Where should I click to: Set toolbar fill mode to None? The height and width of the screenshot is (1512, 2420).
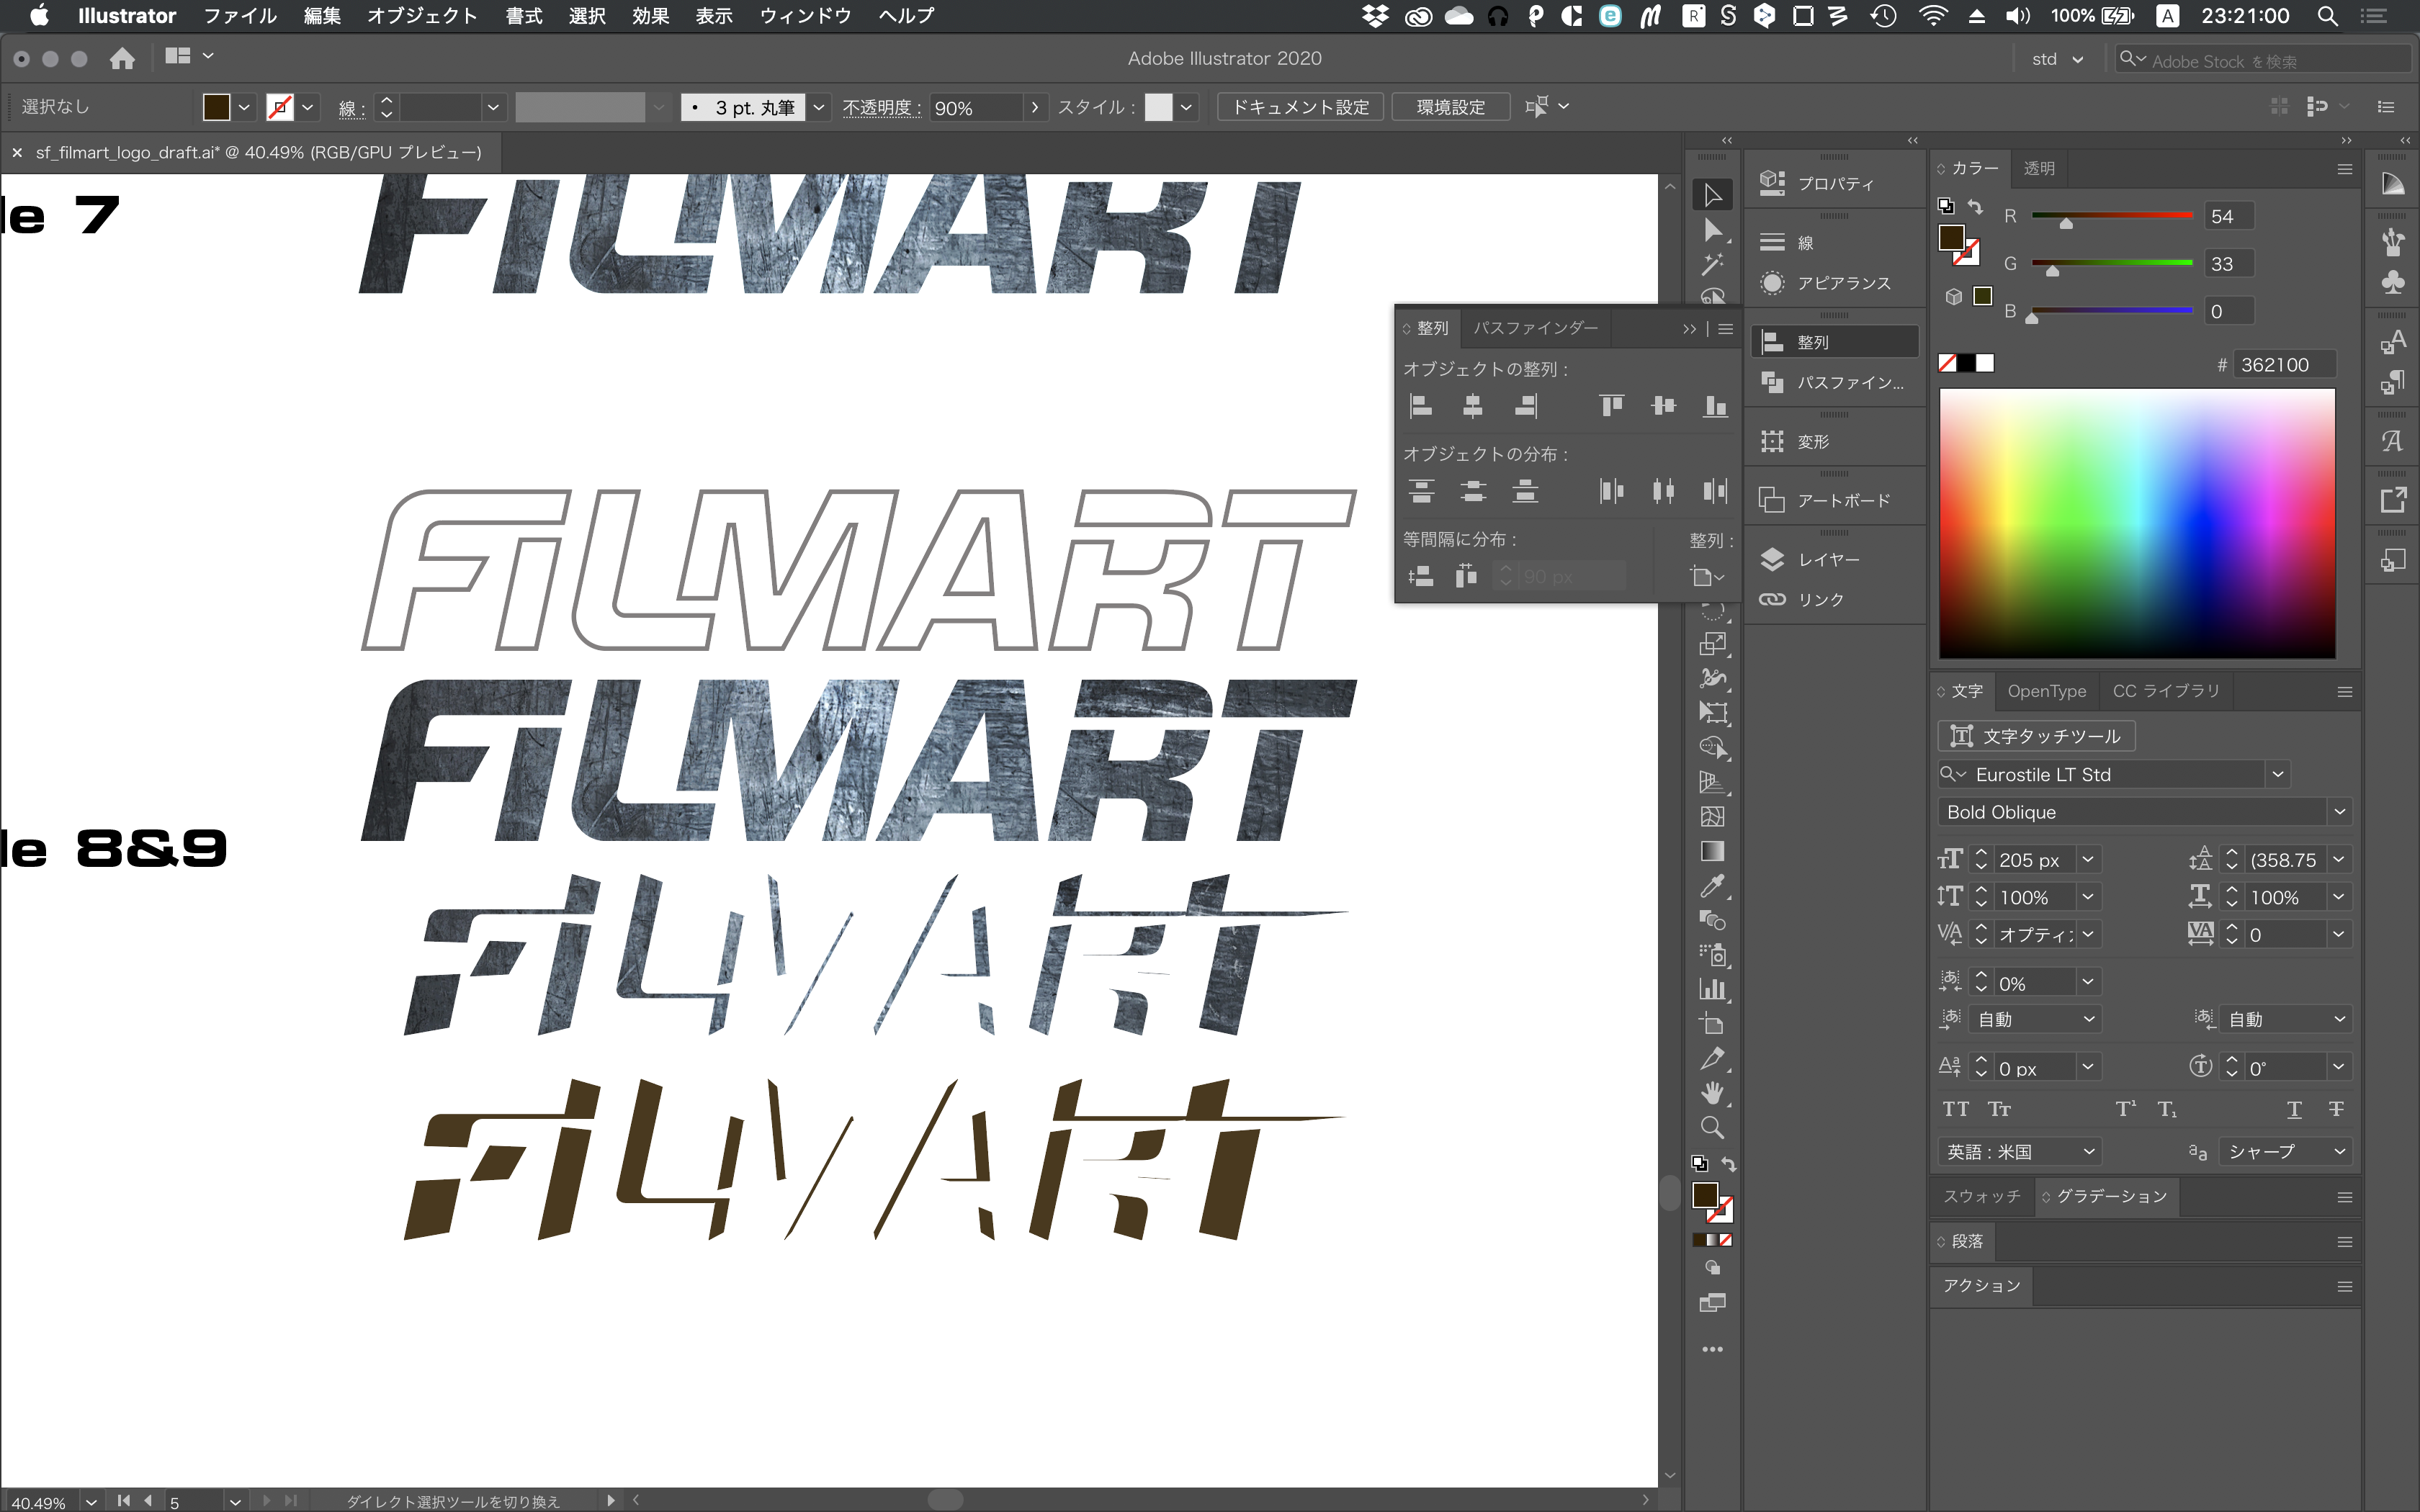pyautogui.click(x=1726, y=1240)
